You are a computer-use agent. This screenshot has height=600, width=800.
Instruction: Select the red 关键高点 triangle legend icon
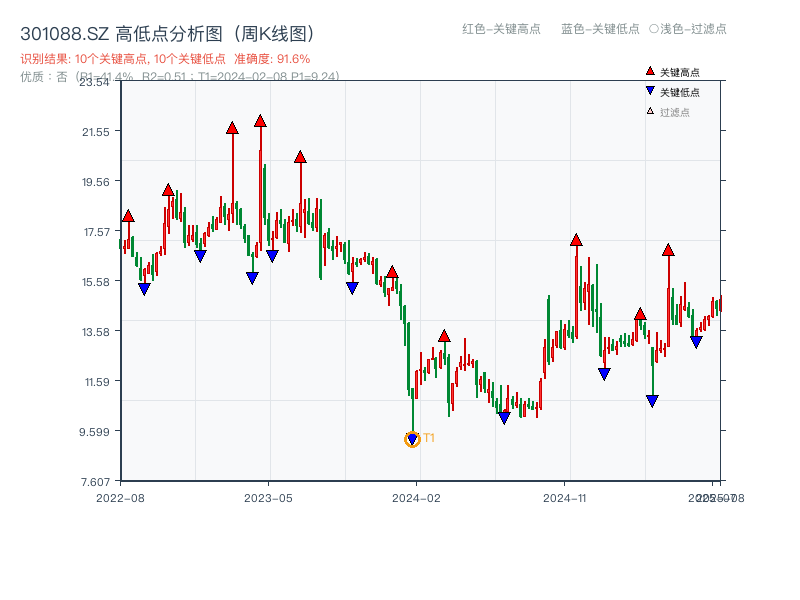pyautogui.click(x=650, y=71)
